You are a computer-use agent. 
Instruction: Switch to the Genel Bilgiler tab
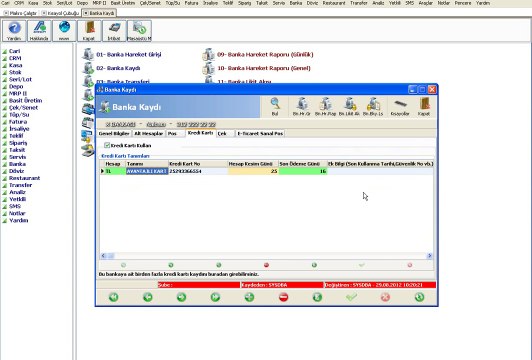(x=114, y=133)
